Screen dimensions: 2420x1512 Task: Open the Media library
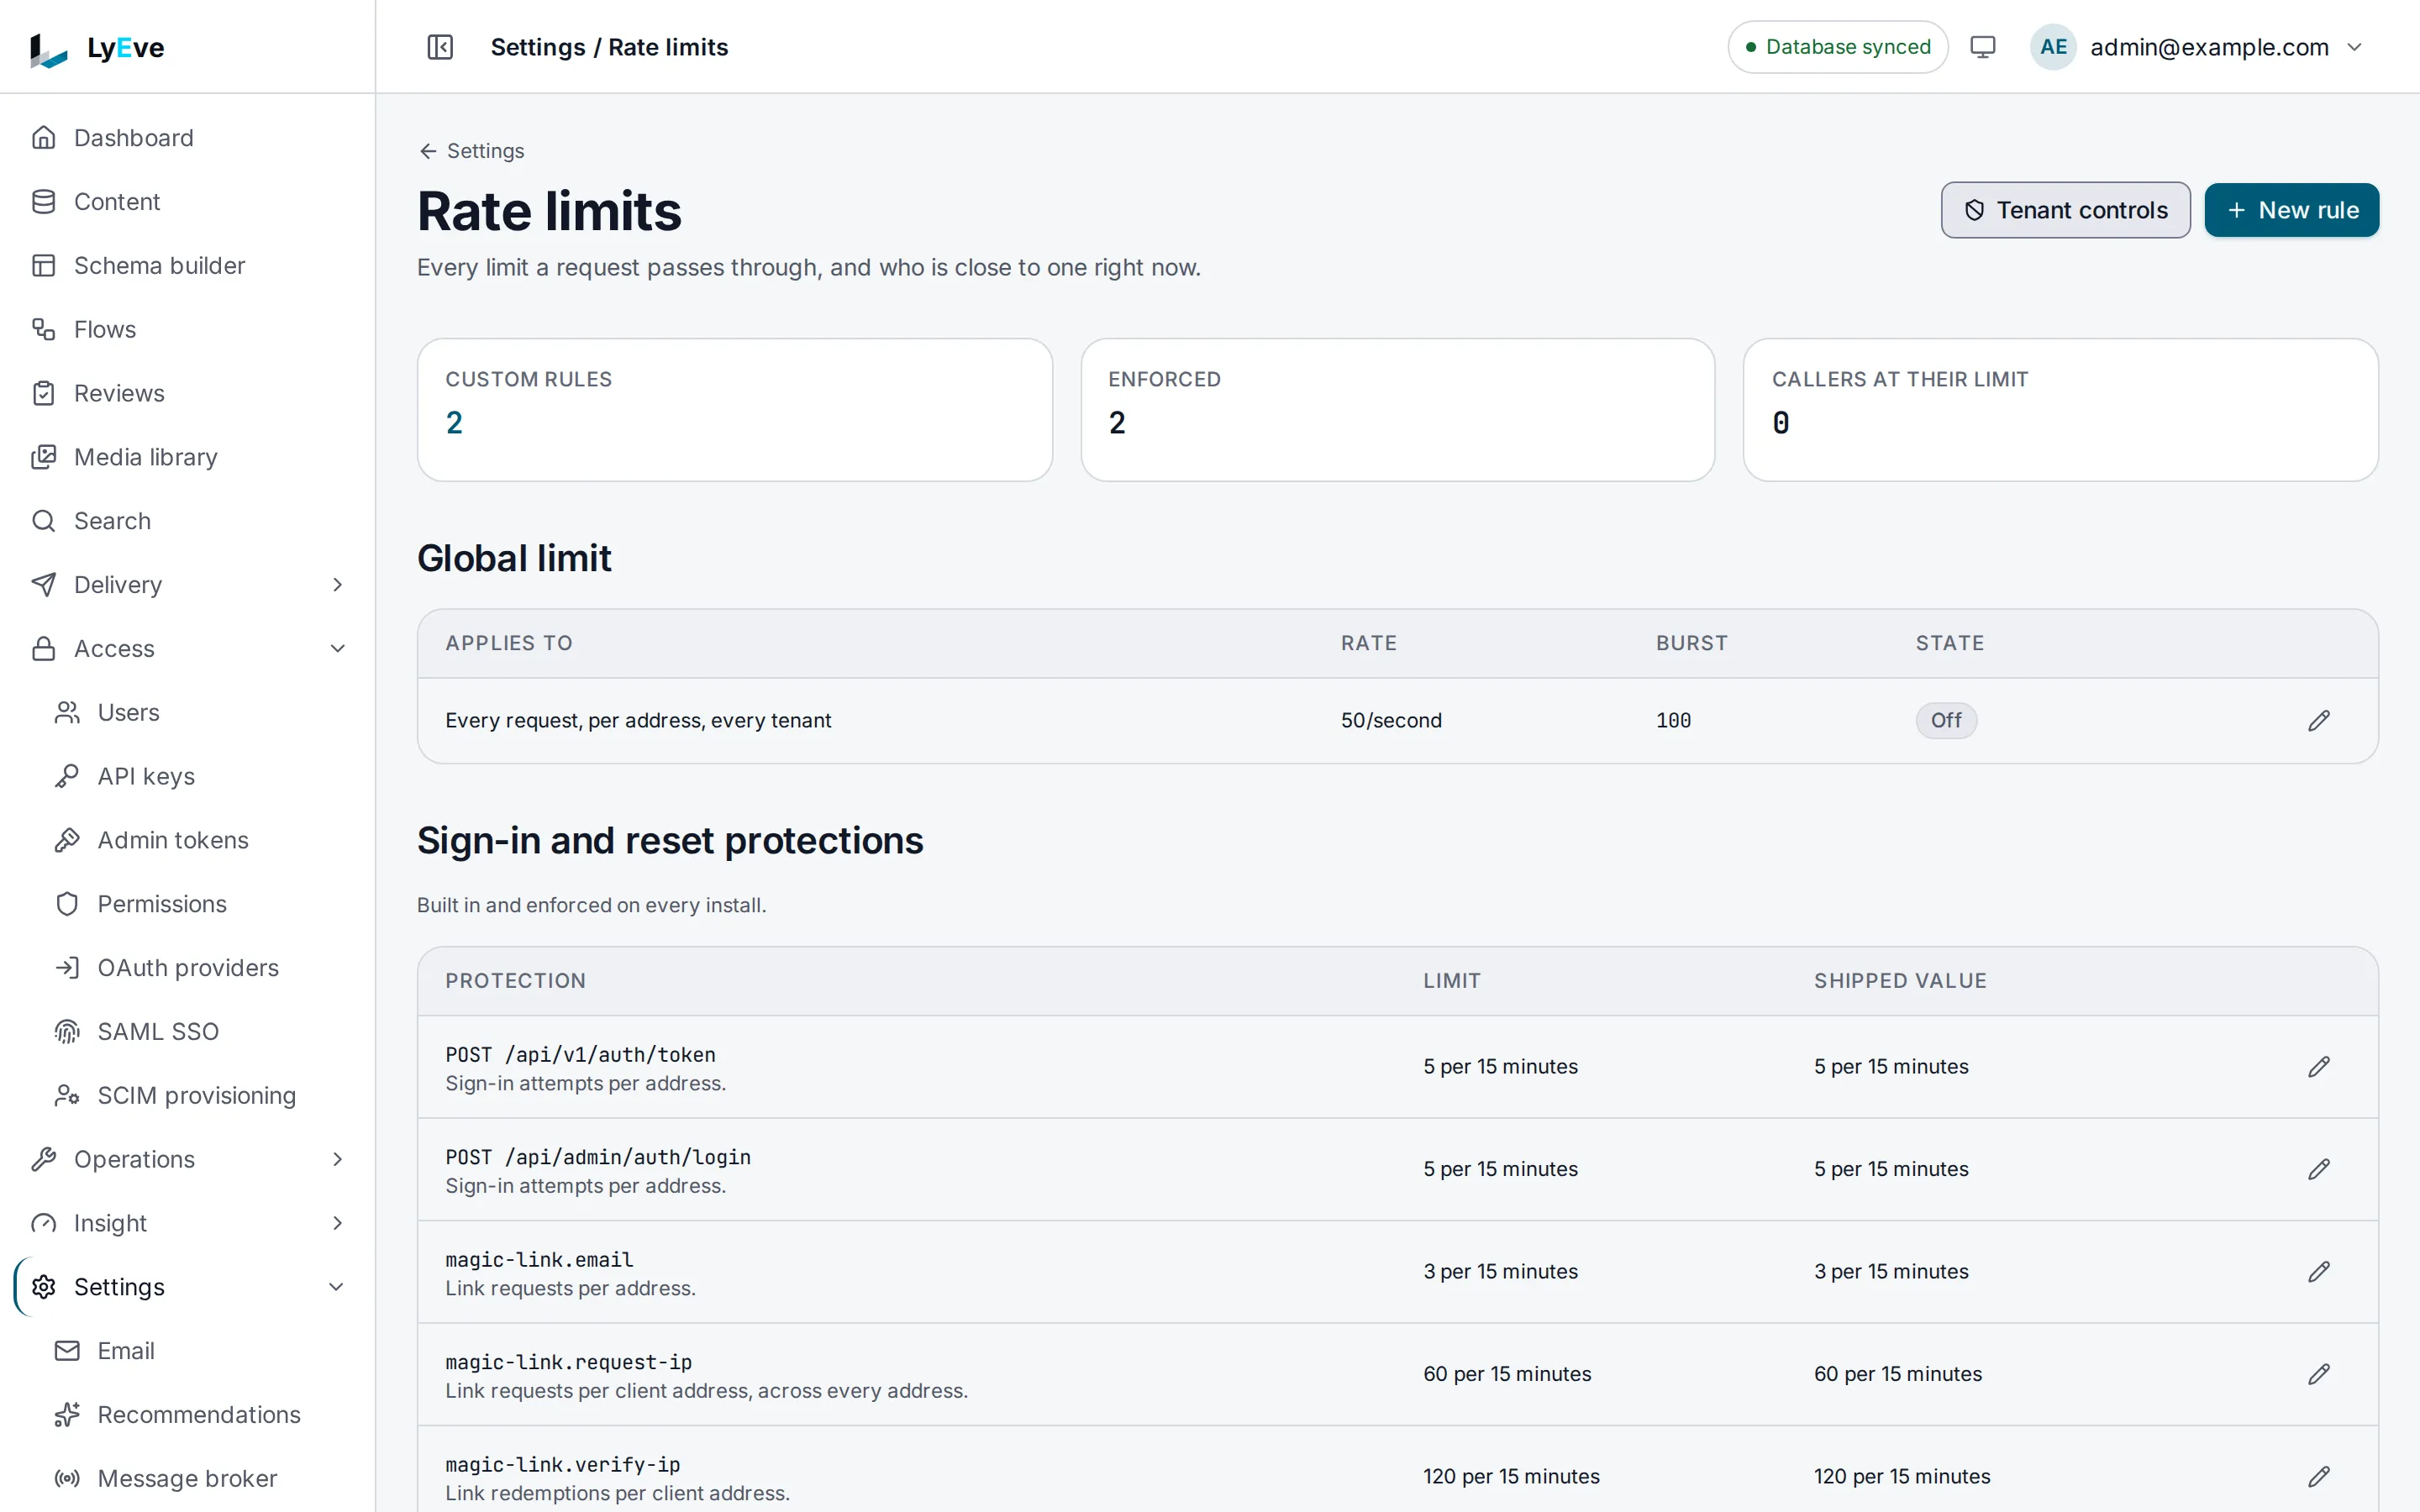pyautogui.click(x=188, y=457)
